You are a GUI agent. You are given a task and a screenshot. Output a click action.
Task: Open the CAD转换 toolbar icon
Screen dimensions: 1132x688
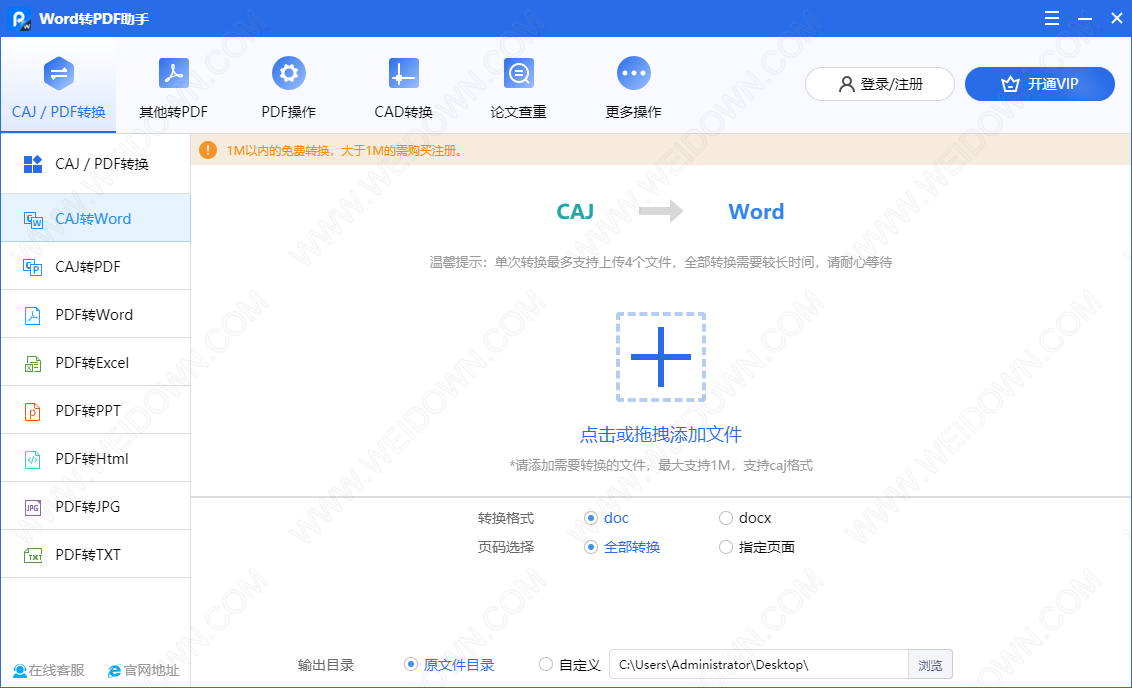coord(404,73)
